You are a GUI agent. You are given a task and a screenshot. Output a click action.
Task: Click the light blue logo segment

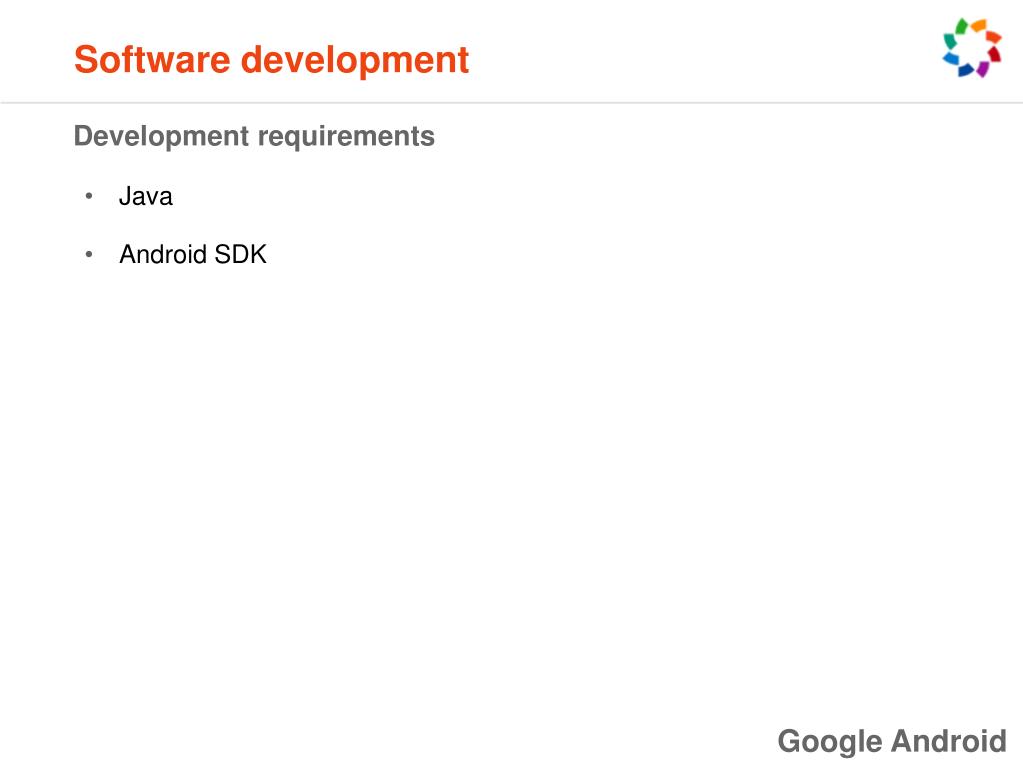click(951, 58)
